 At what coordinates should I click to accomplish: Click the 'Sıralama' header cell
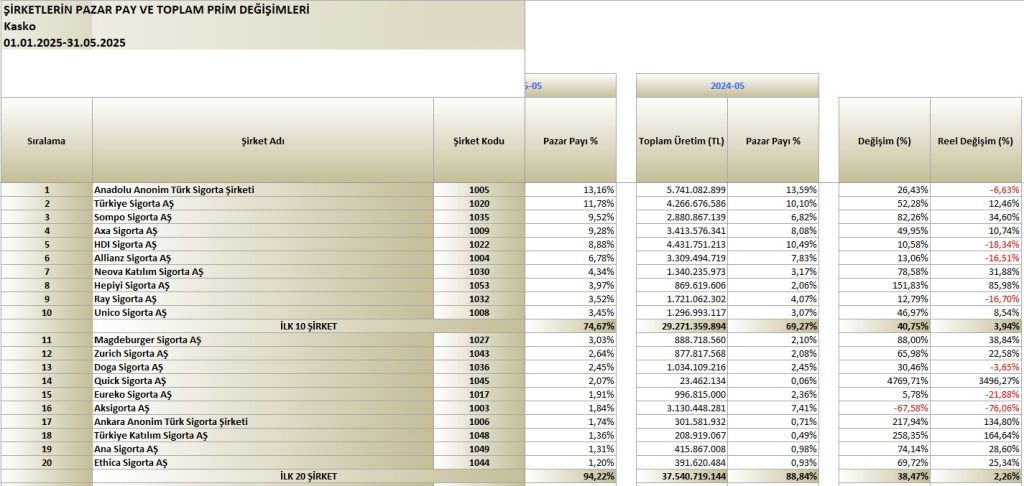46,140
